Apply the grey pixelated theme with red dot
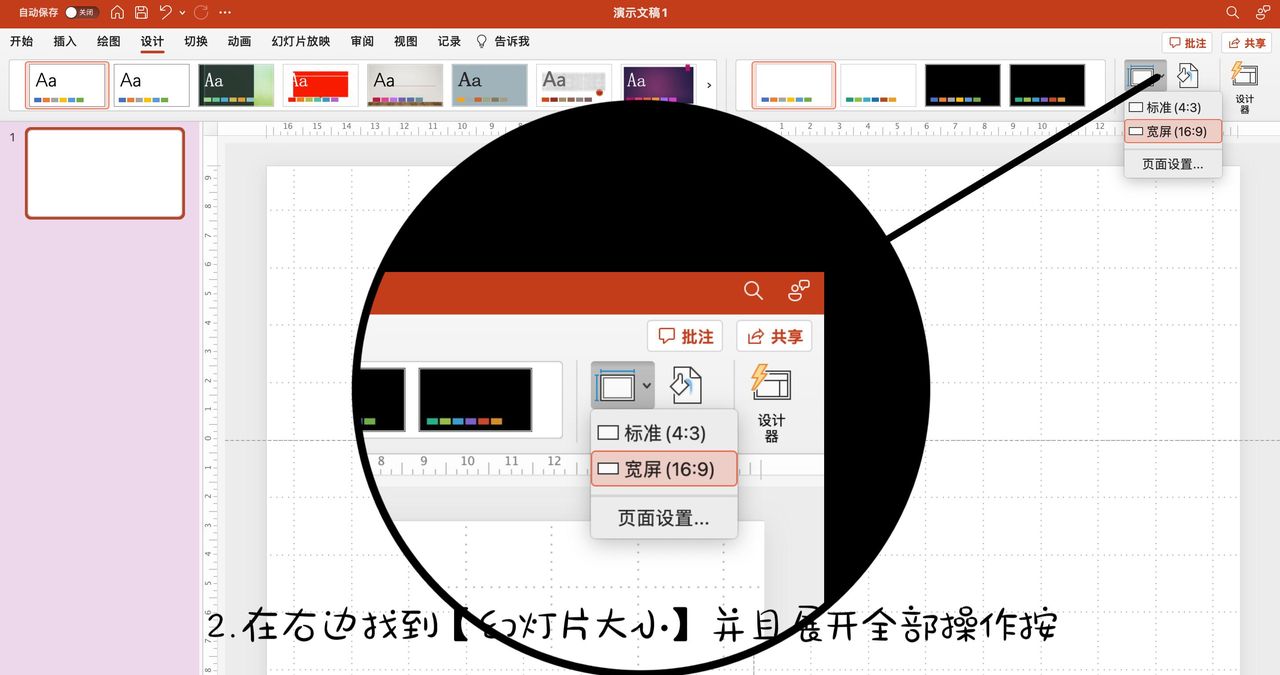 click(x=574, y=85)
